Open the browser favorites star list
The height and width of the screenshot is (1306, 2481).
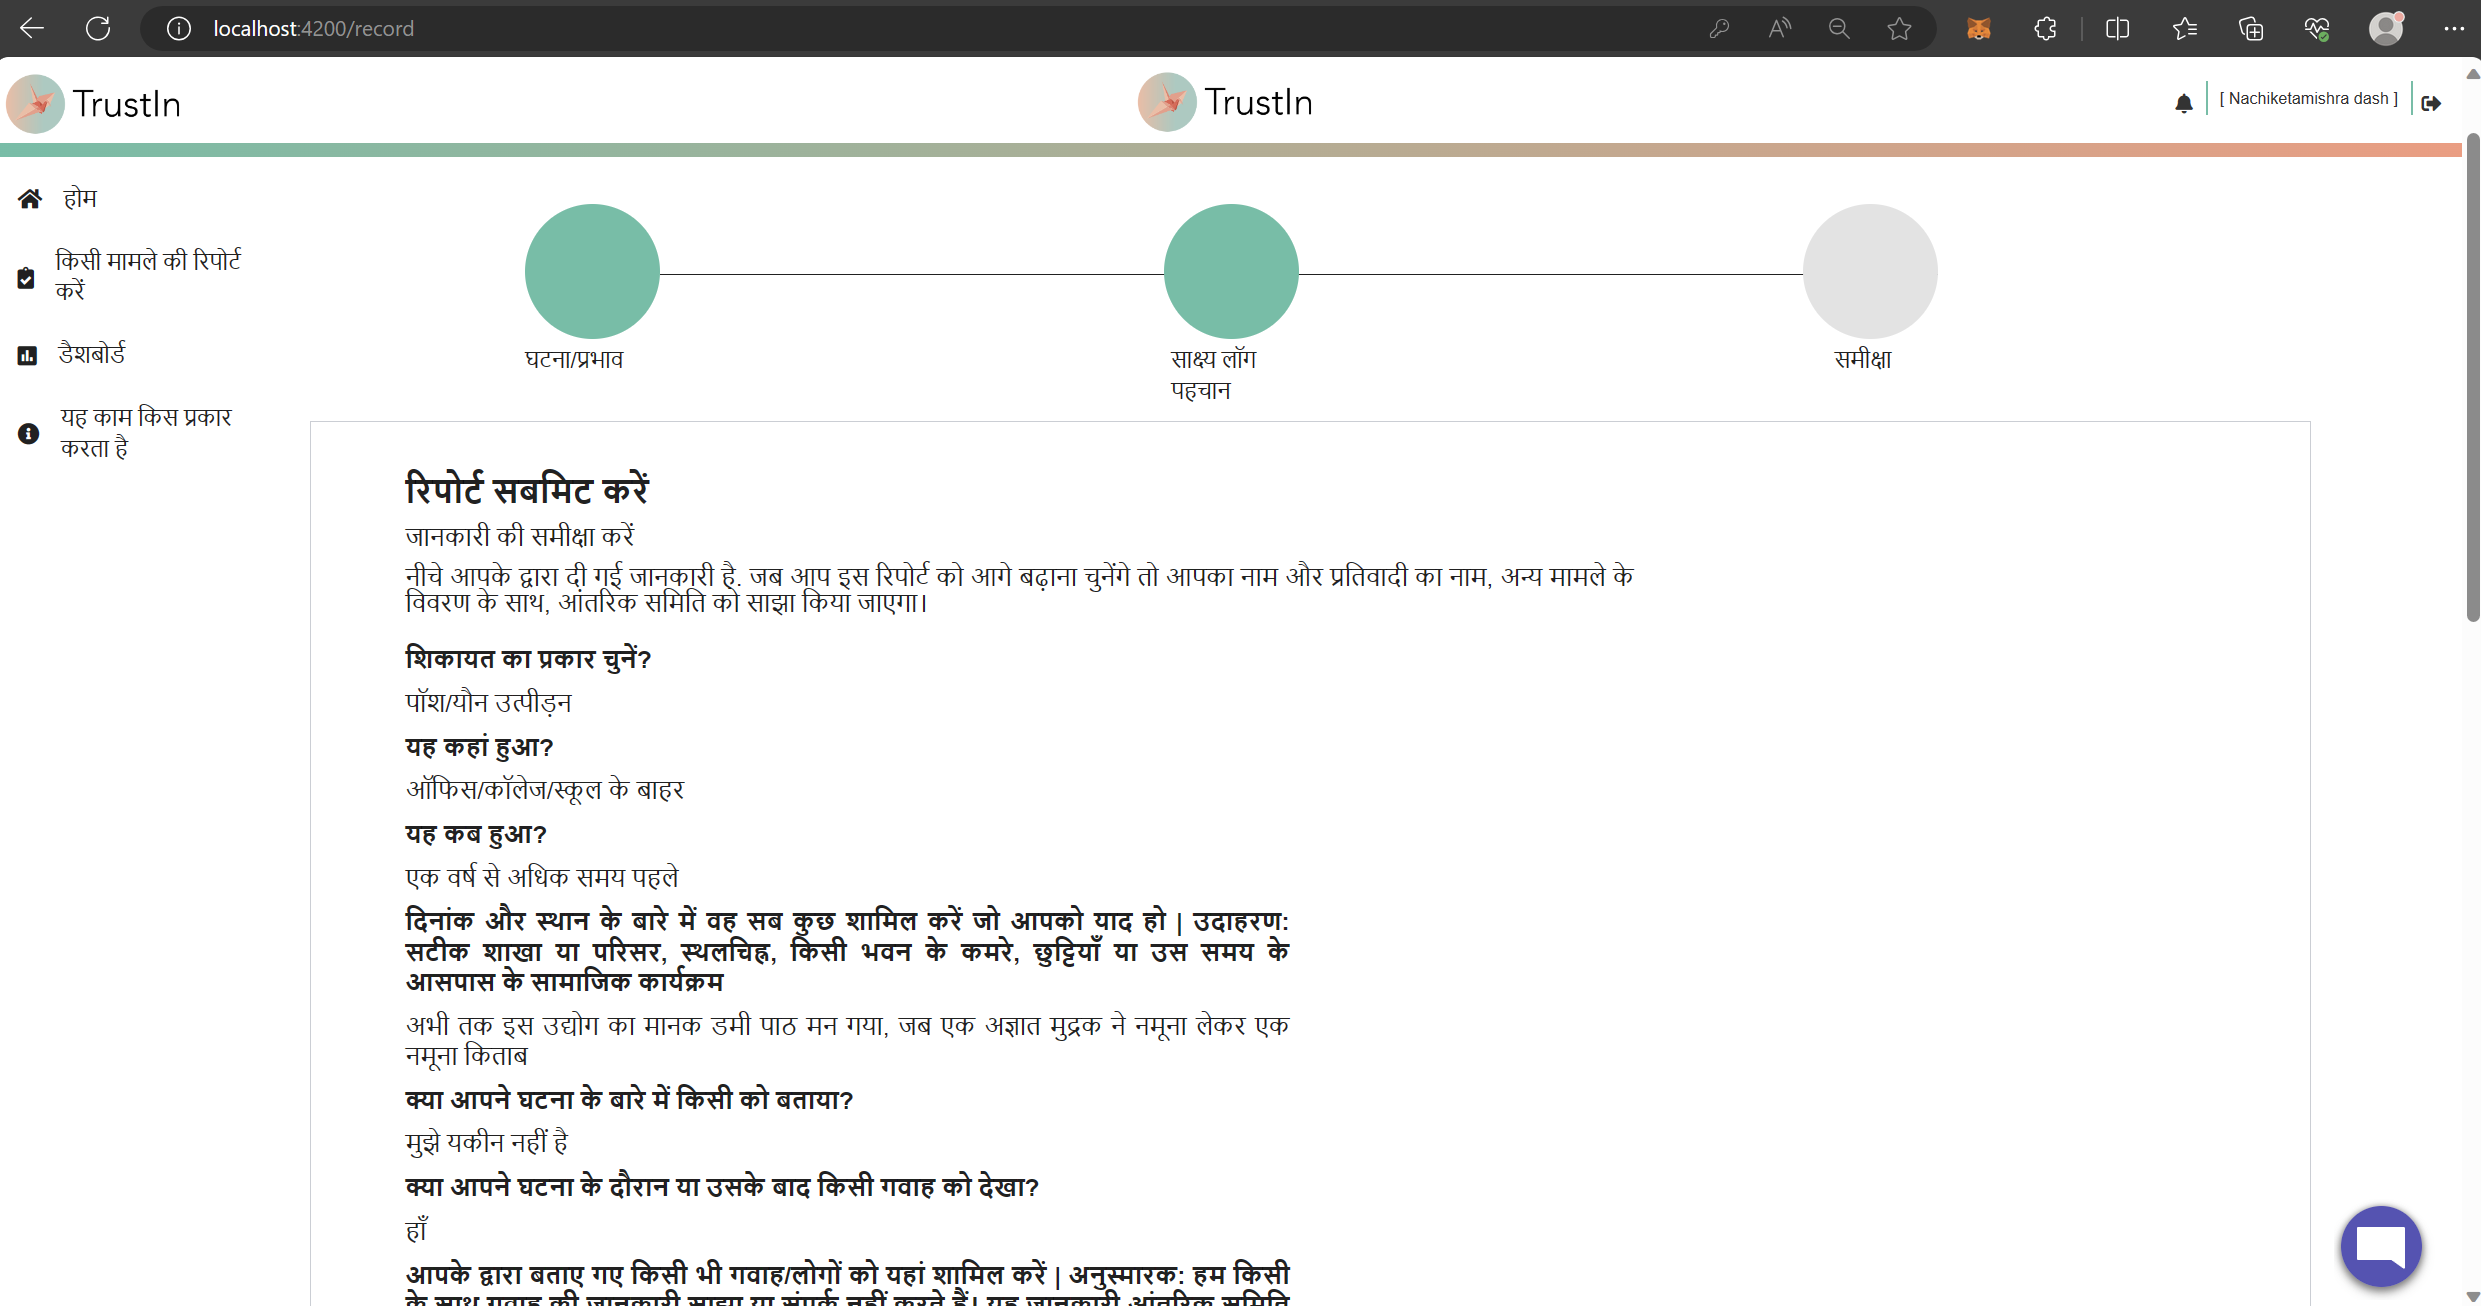(2185, 28)
